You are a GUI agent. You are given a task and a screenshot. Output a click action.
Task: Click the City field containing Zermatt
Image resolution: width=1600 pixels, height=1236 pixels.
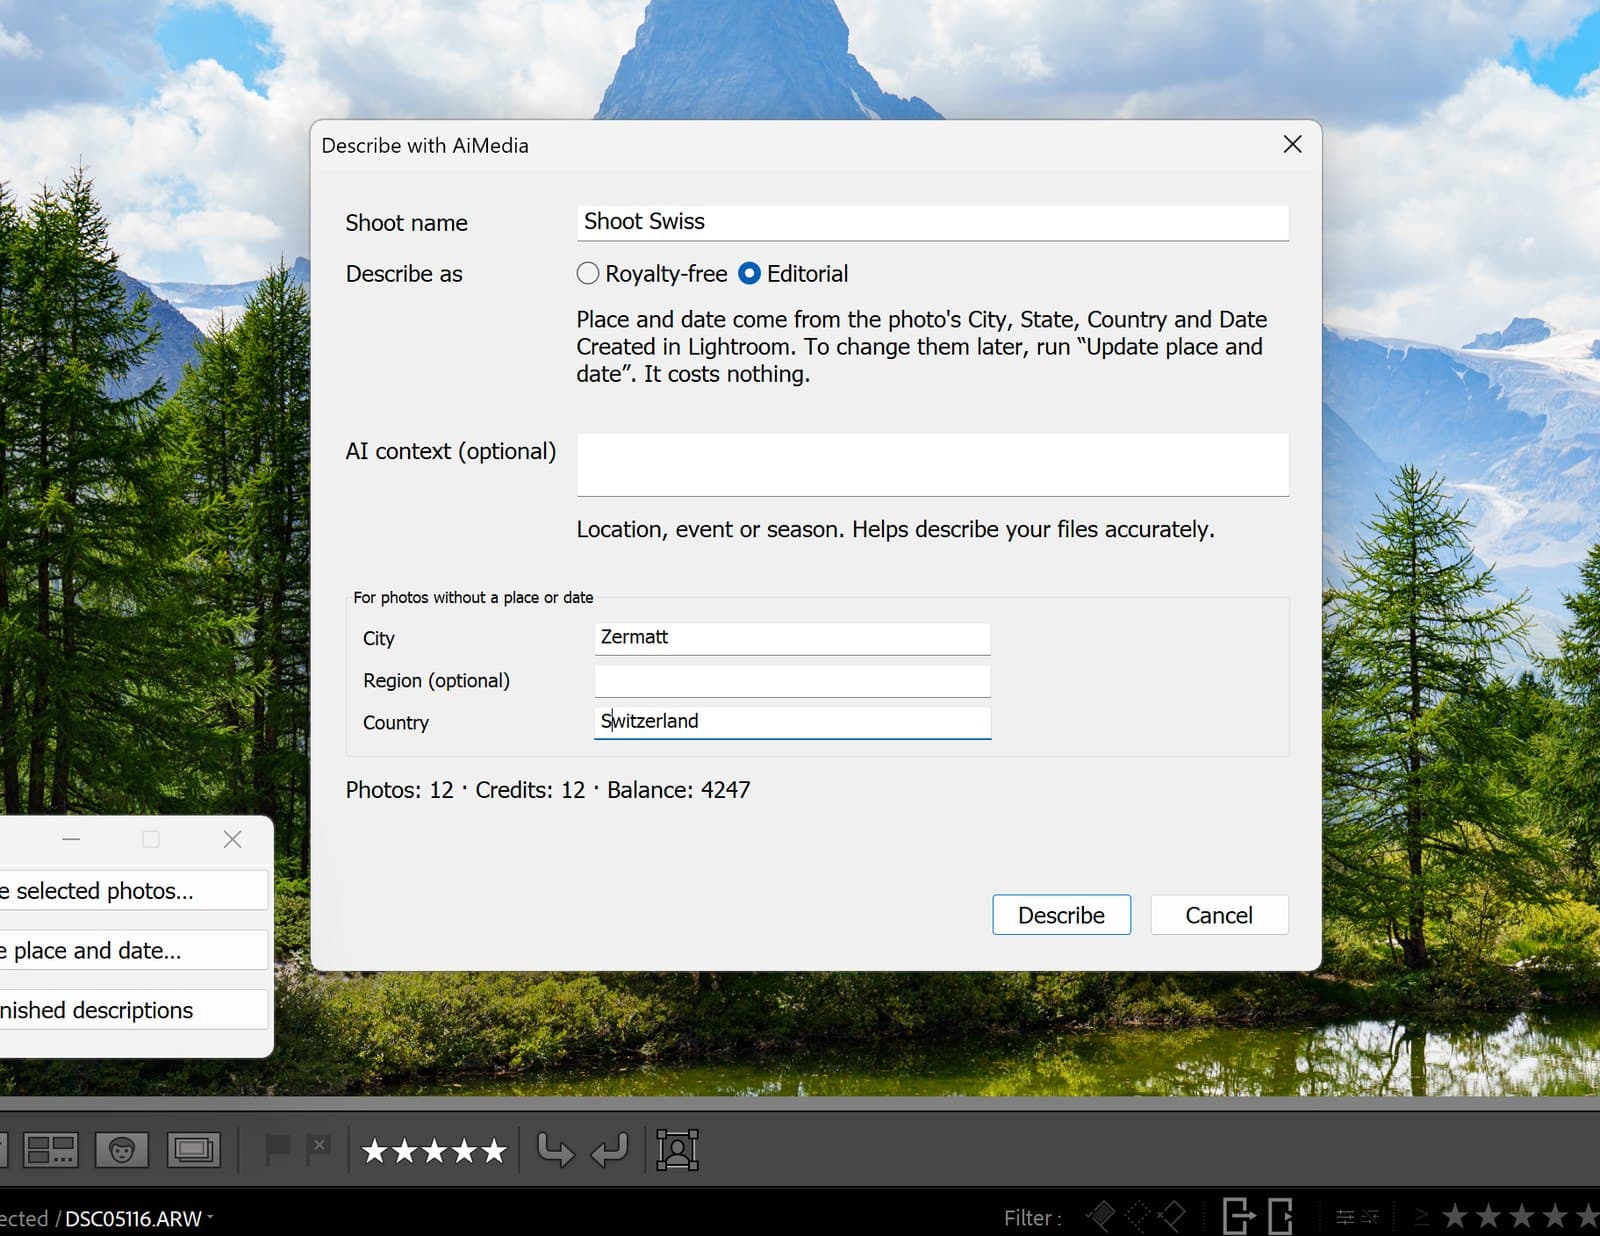(x=793, y=638)
